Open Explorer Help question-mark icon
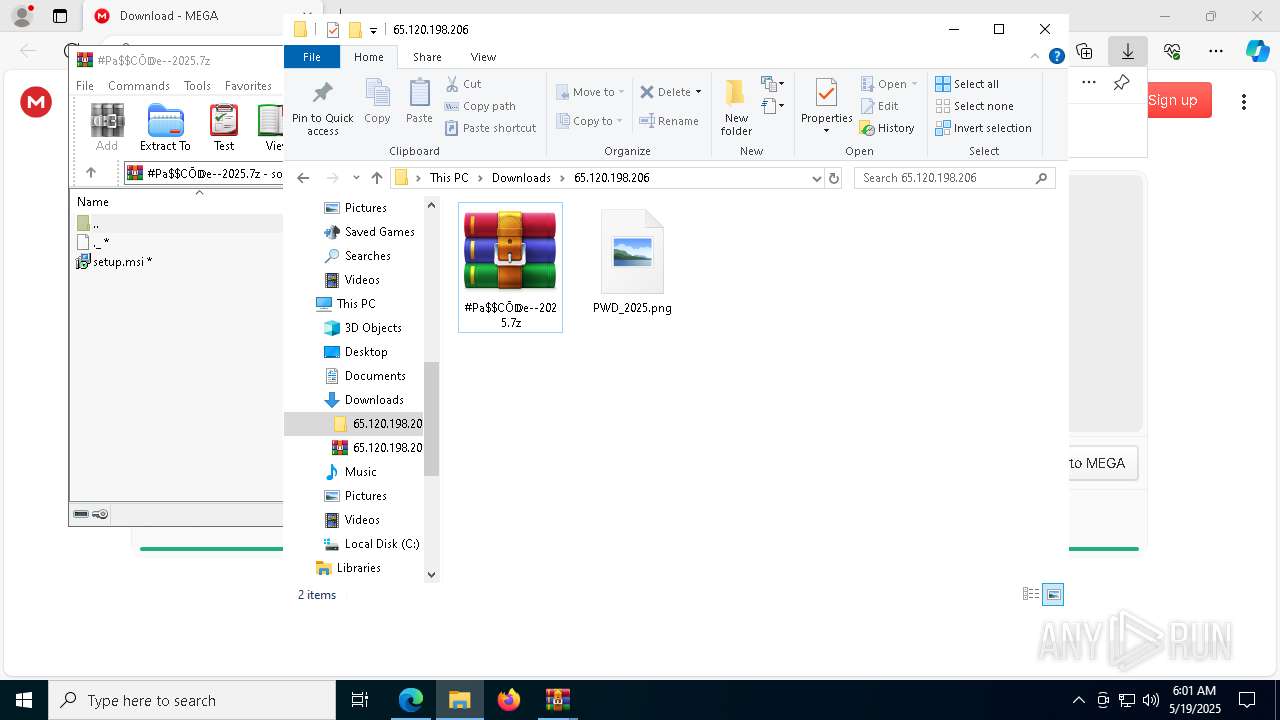 [x=1056, y=57]
